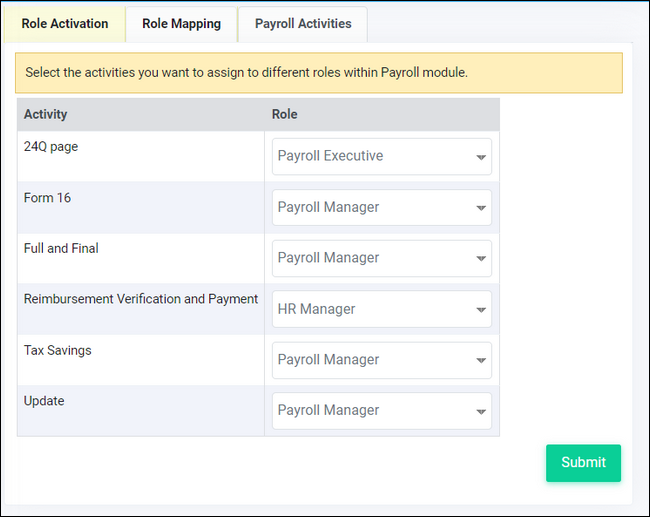Switch to the Role Activation tab
This screenshot has width=650, height=517.
point(65,24)
